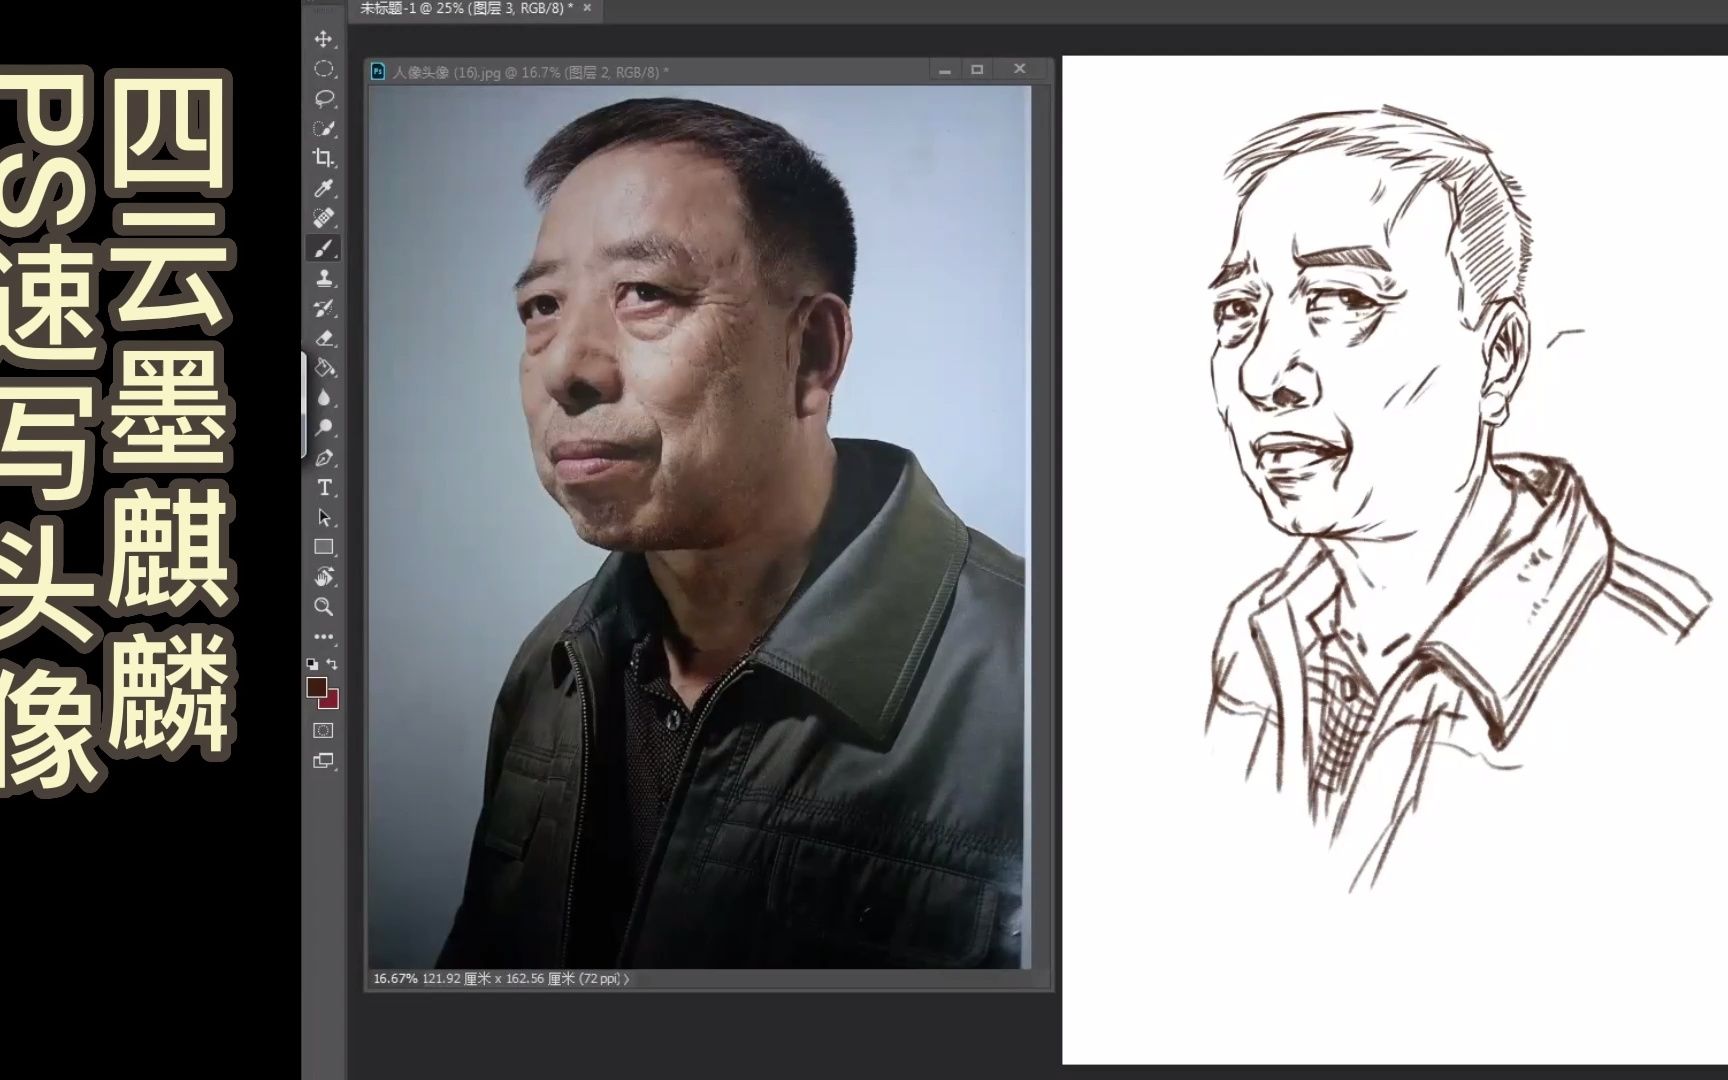Close the 人像头像 (16).jpg floating window
Screen dimensions: 1728x1080
click(1020, 69)
